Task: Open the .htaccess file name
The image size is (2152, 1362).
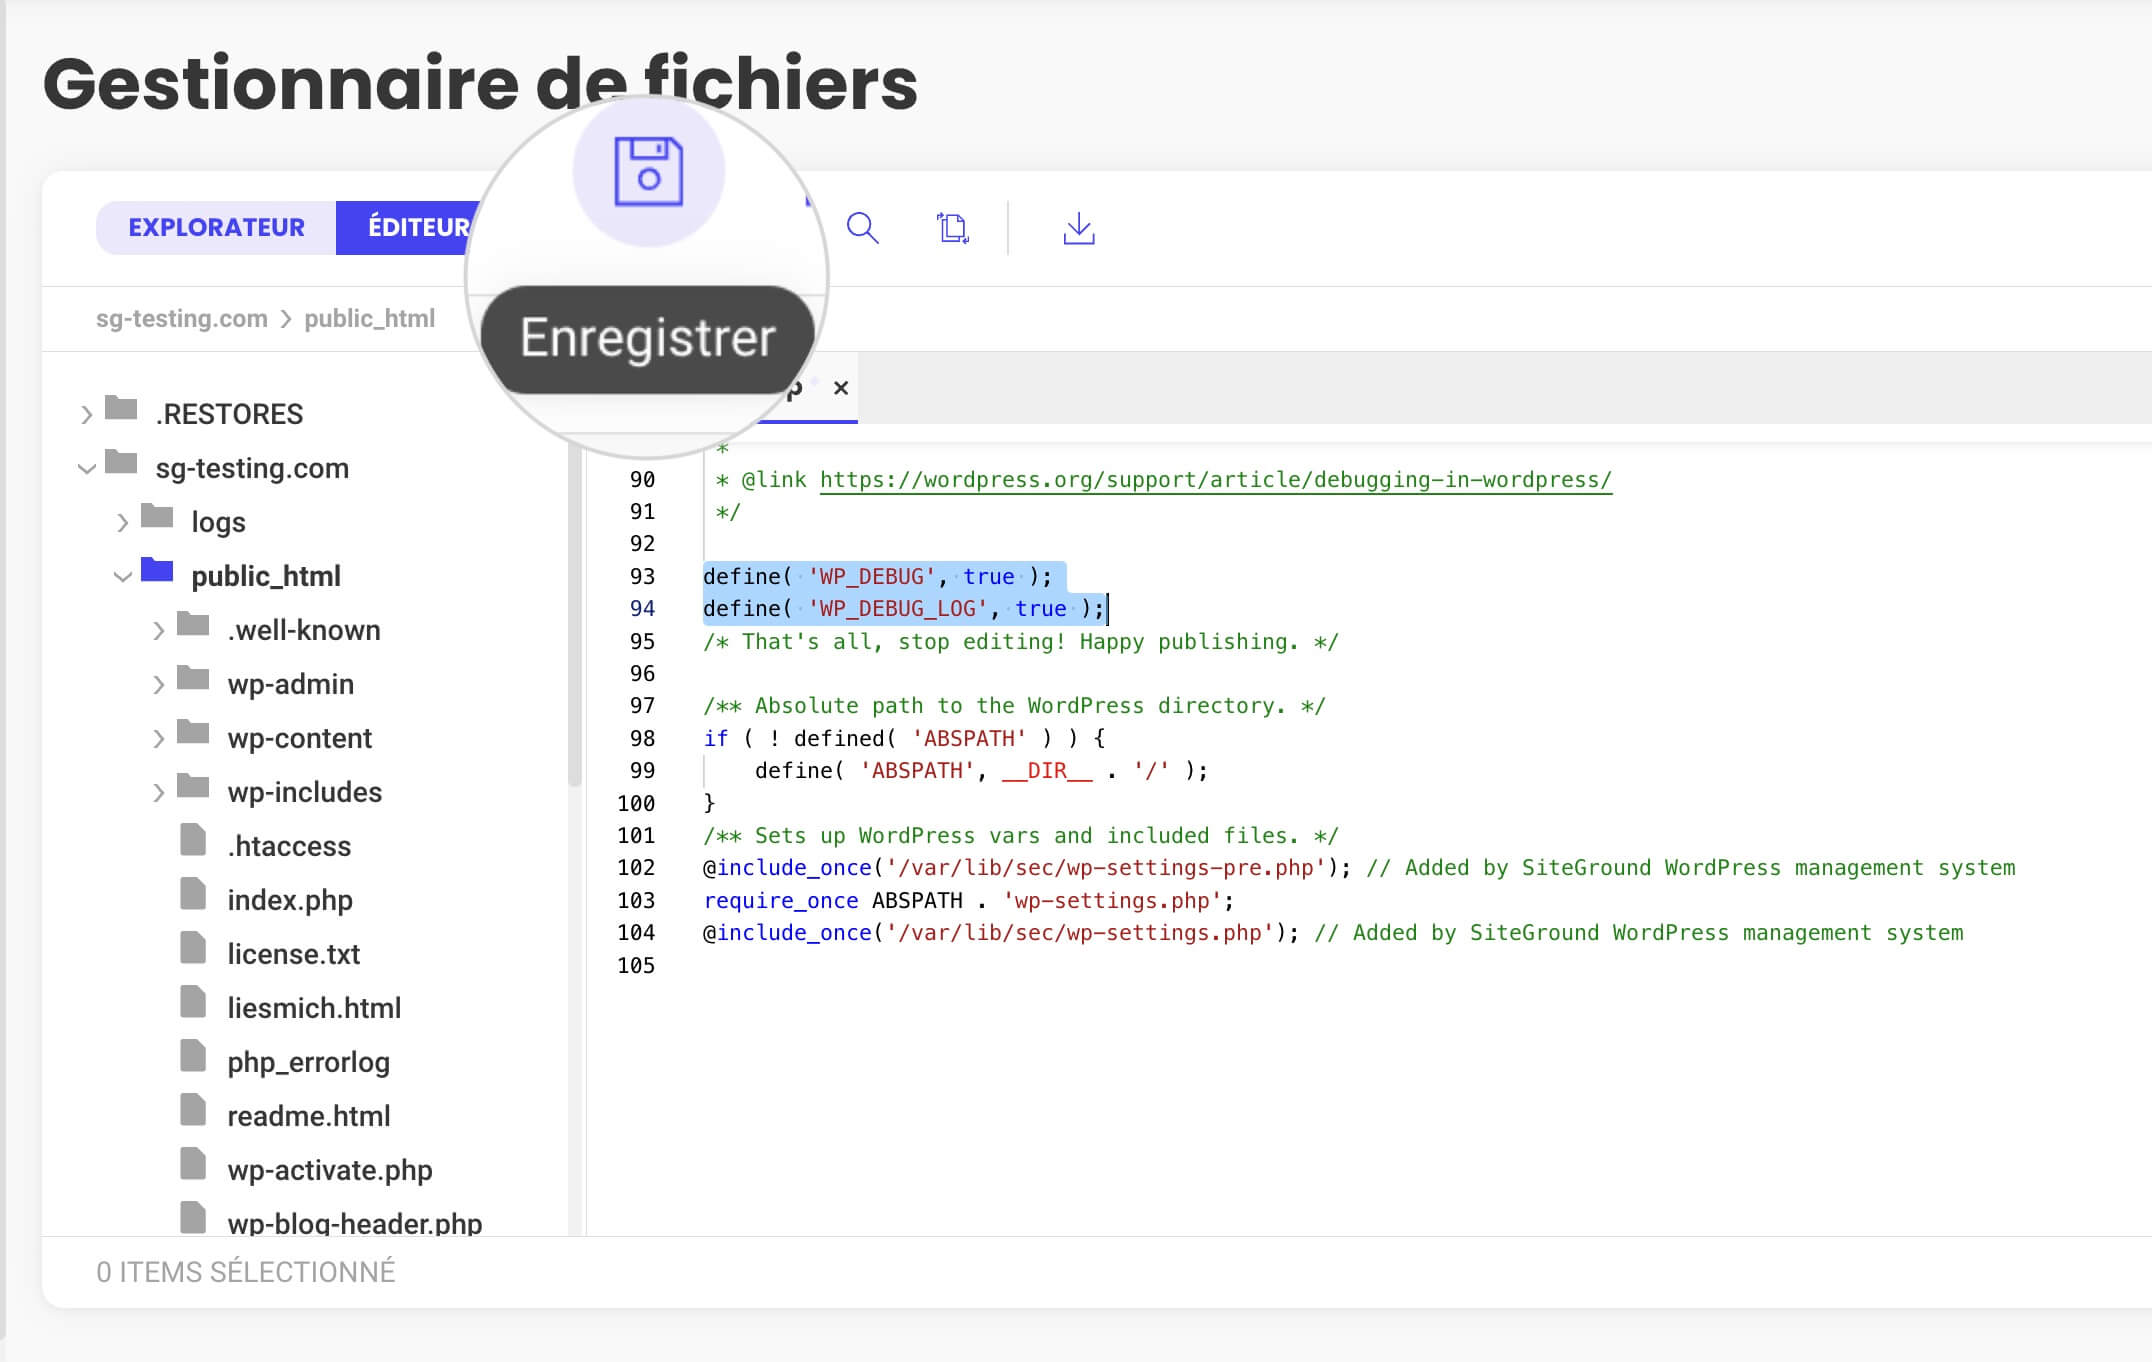Action: point(289,846)
